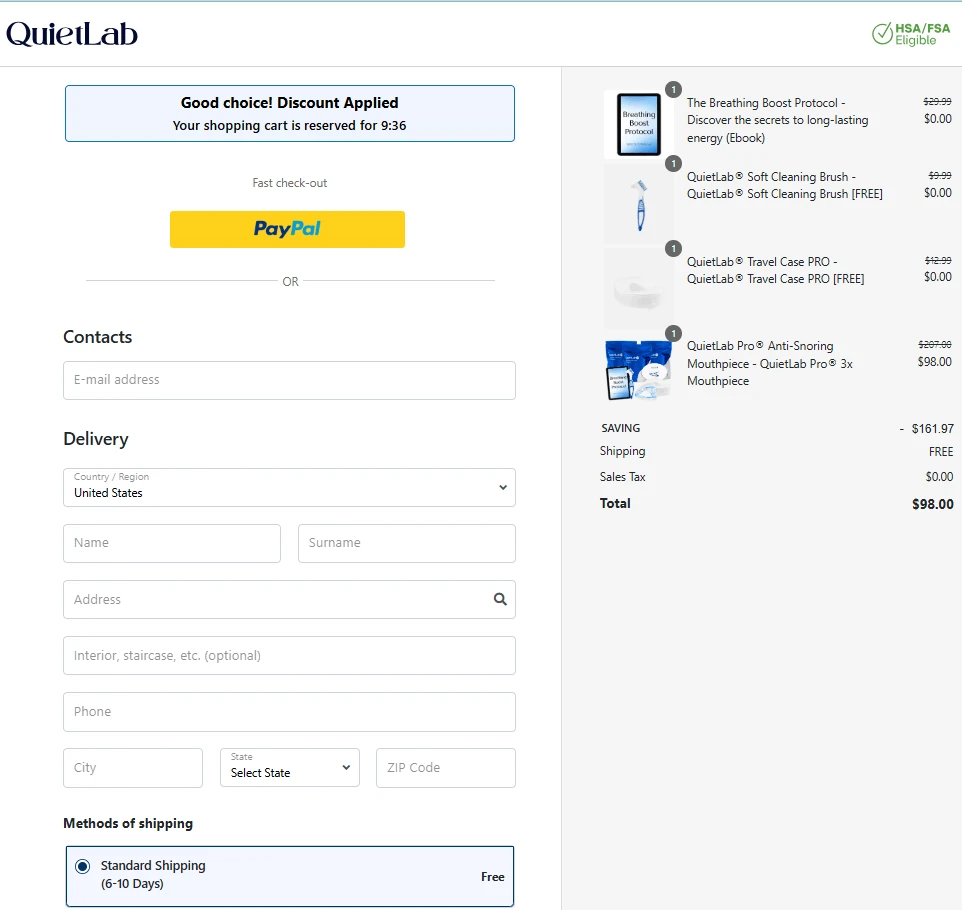This screenshot has width=962, height=910.
Task: Click the Interior, staircase optional field
Action: [289, 656]
